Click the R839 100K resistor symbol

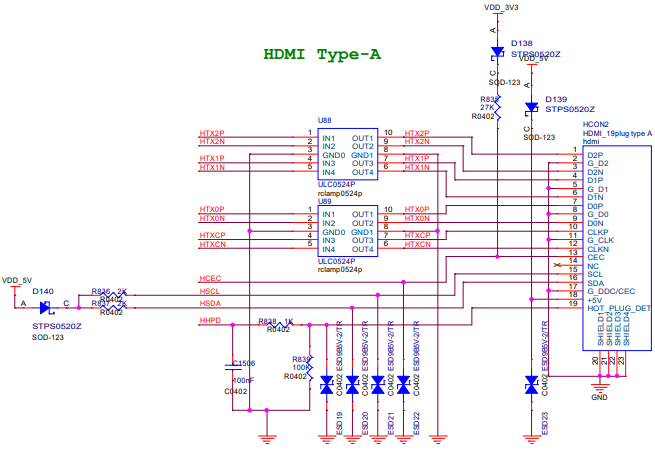pos(310,368)
